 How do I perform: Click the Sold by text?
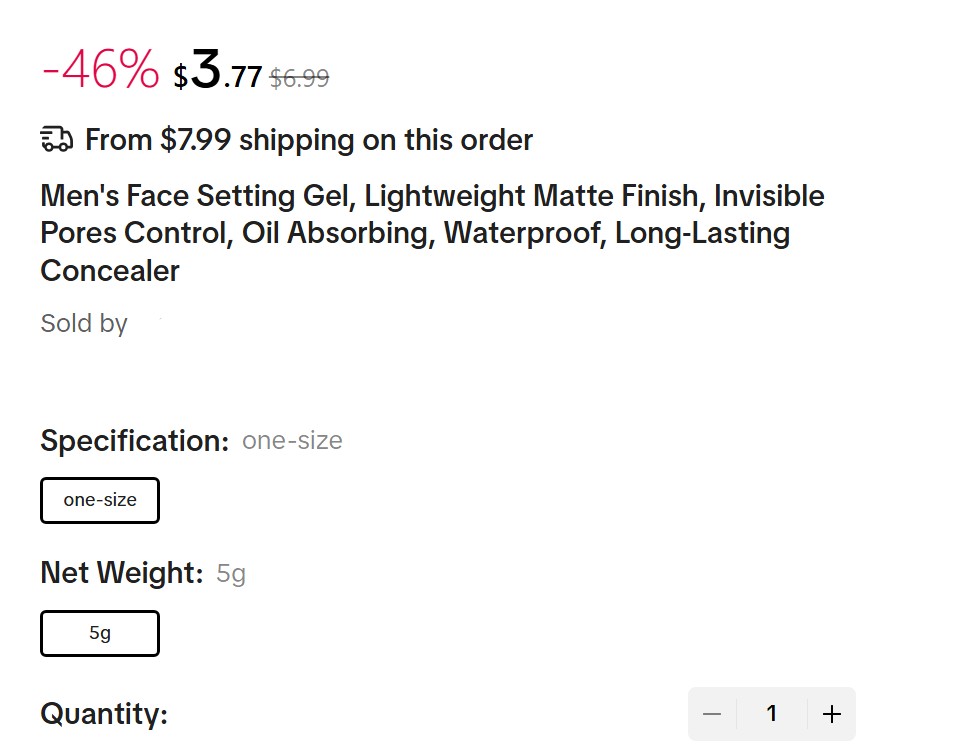84,324
